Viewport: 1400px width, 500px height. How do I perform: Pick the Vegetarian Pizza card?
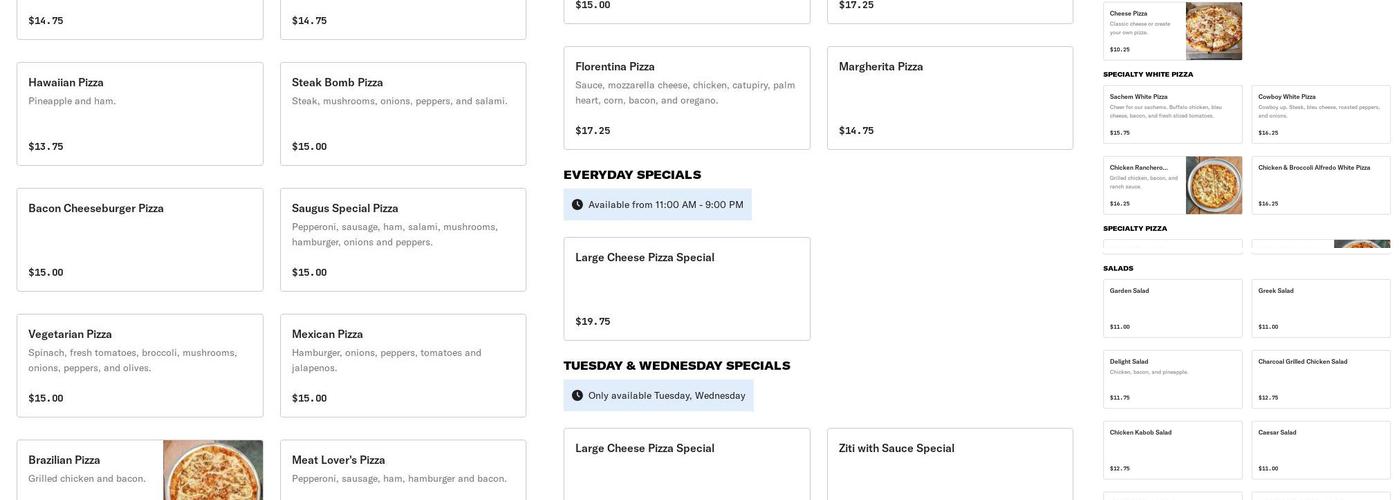pos(140,366)
